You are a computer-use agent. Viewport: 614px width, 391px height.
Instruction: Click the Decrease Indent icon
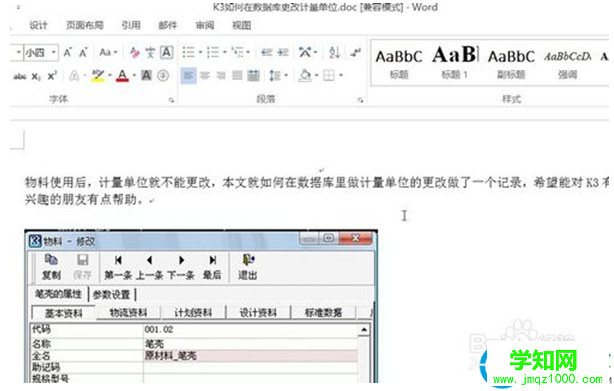tap(267, 52)
